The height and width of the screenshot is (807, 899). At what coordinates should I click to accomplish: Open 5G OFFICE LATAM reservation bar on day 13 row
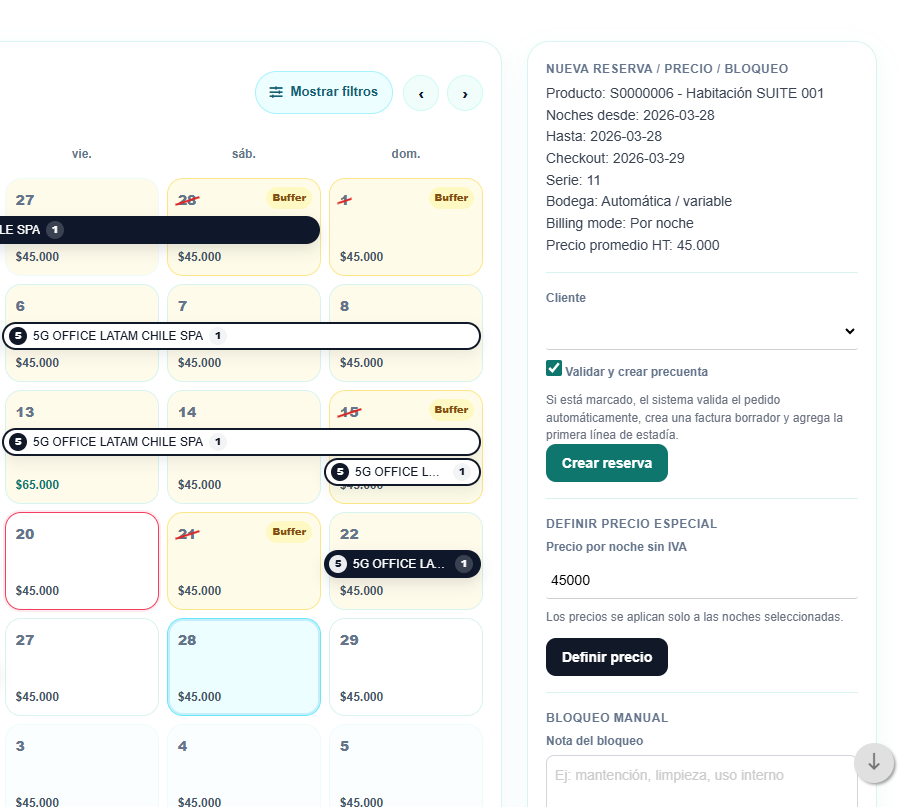point(241,442)
